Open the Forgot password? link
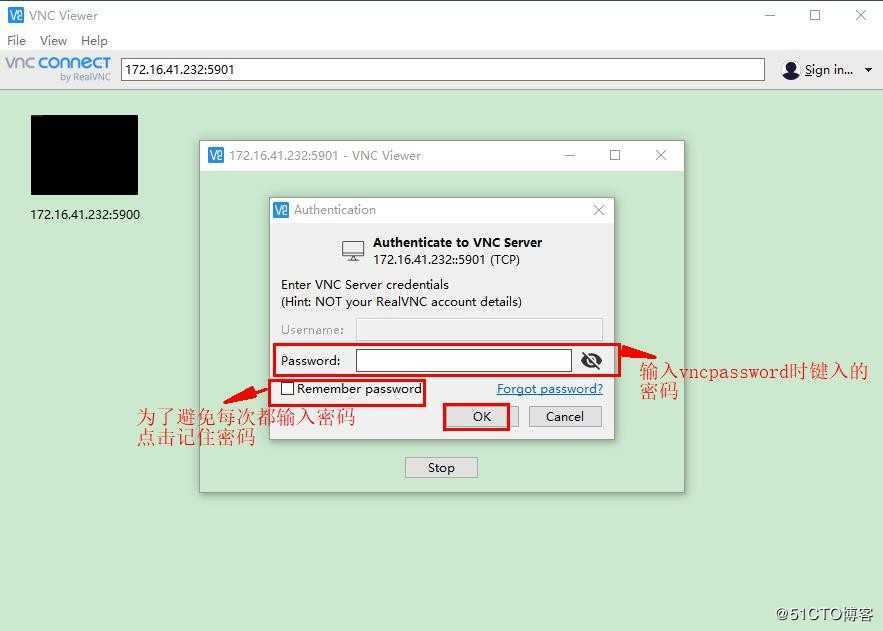This screenshot has height=631, width=883. coord(550,388)
